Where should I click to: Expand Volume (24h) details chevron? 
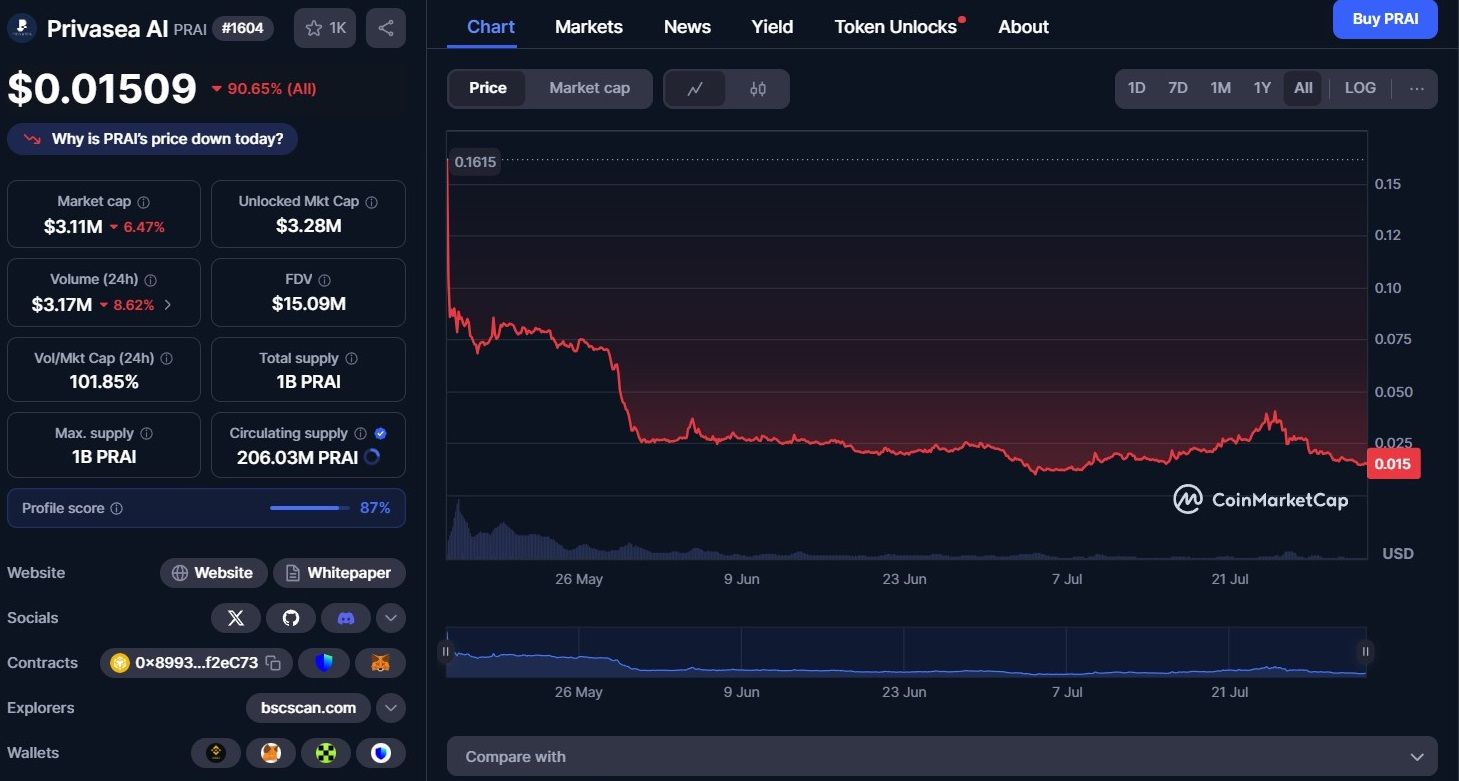167,305
